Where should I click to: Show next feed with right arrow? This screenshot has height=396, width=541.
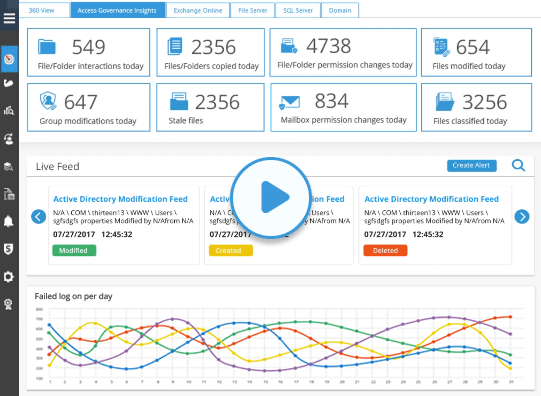tap(522, 217)
